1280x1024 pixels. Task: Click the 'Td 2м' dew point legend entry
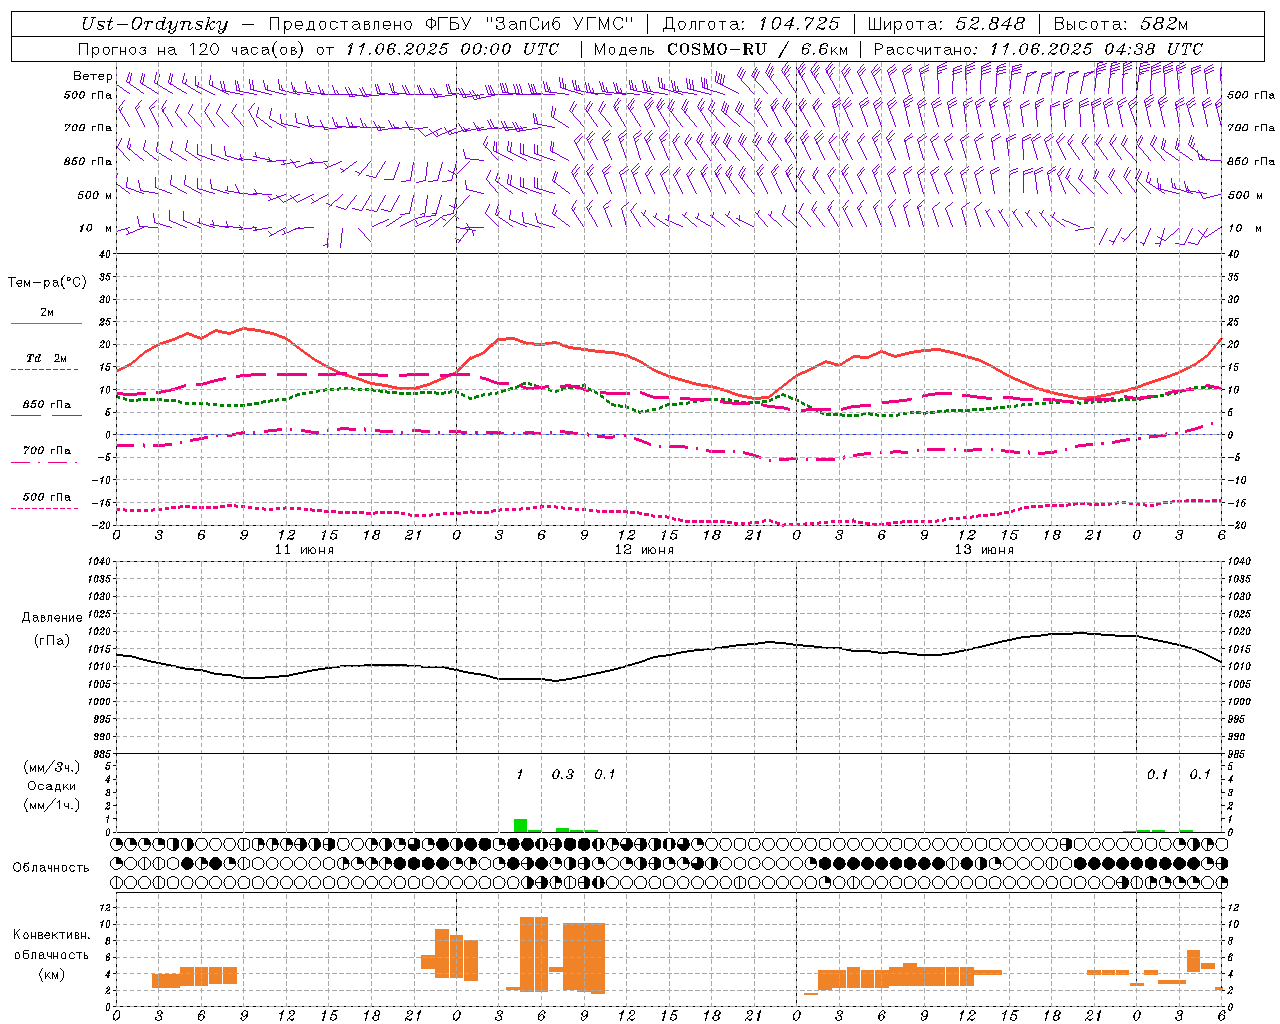click(x=47, y=358)
